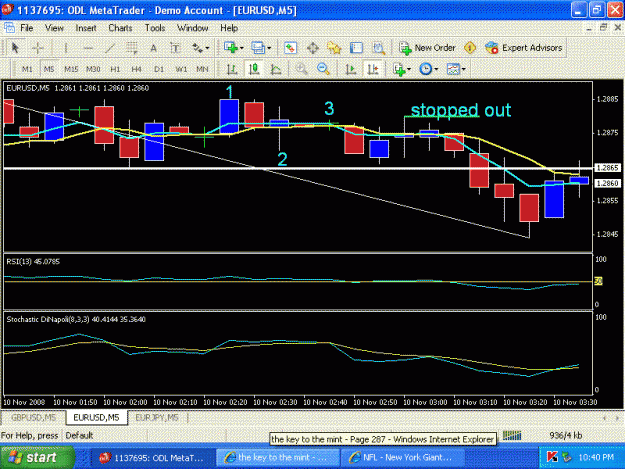This screenshot has width=625, height=469.
Task: Open the Tools menu
Action: [155, 28]
